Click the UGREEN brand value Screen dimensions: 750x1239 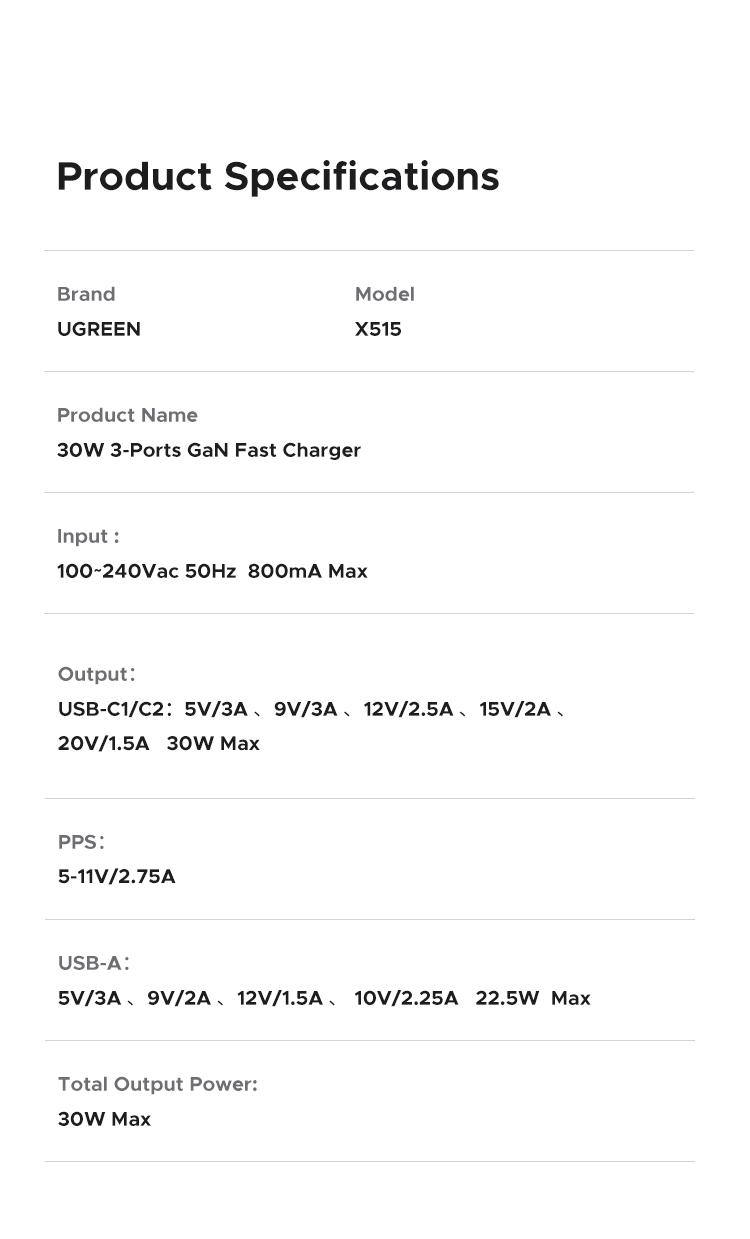[99, 329]
